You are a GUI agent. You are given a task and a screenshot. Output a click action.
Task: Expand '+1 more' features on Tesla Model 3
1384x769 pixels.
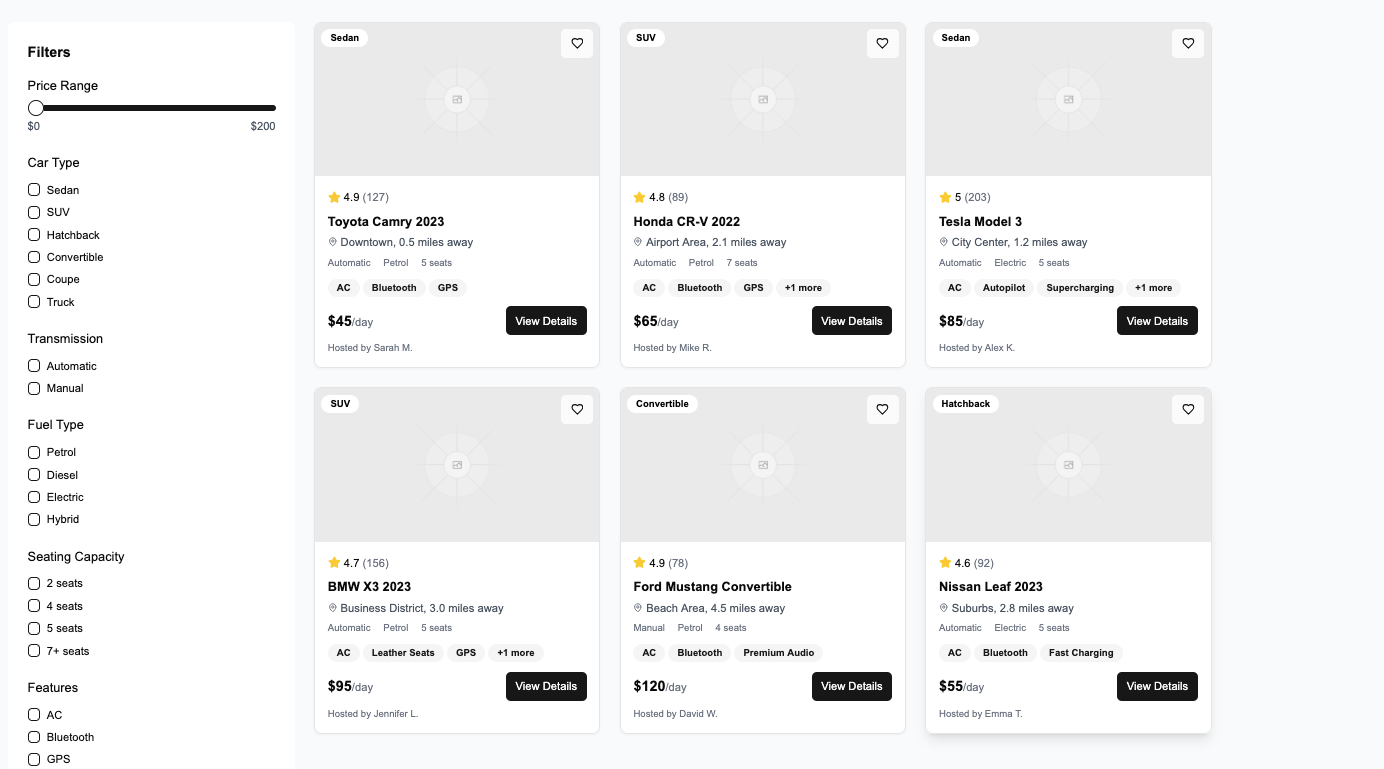click(1153, 288)
